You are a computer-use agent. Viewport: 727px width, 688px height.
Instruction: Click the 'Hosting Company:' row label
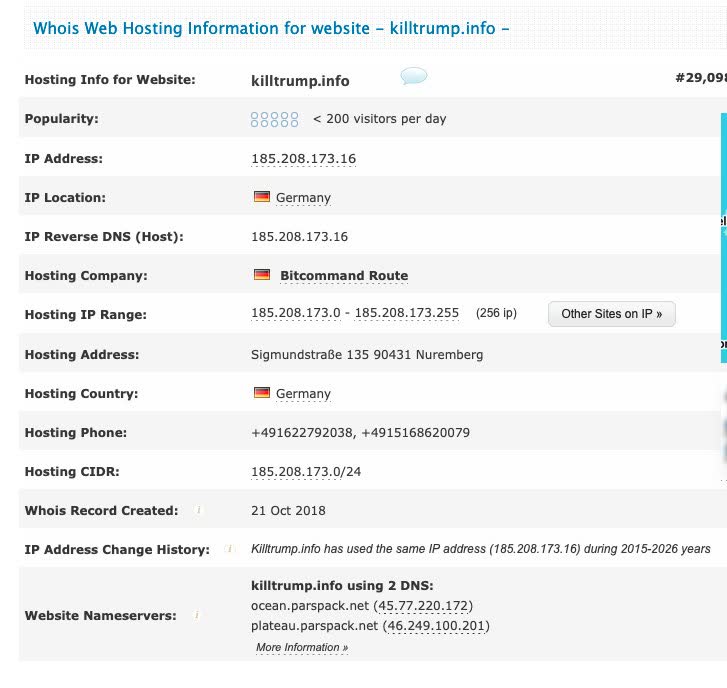86,275
